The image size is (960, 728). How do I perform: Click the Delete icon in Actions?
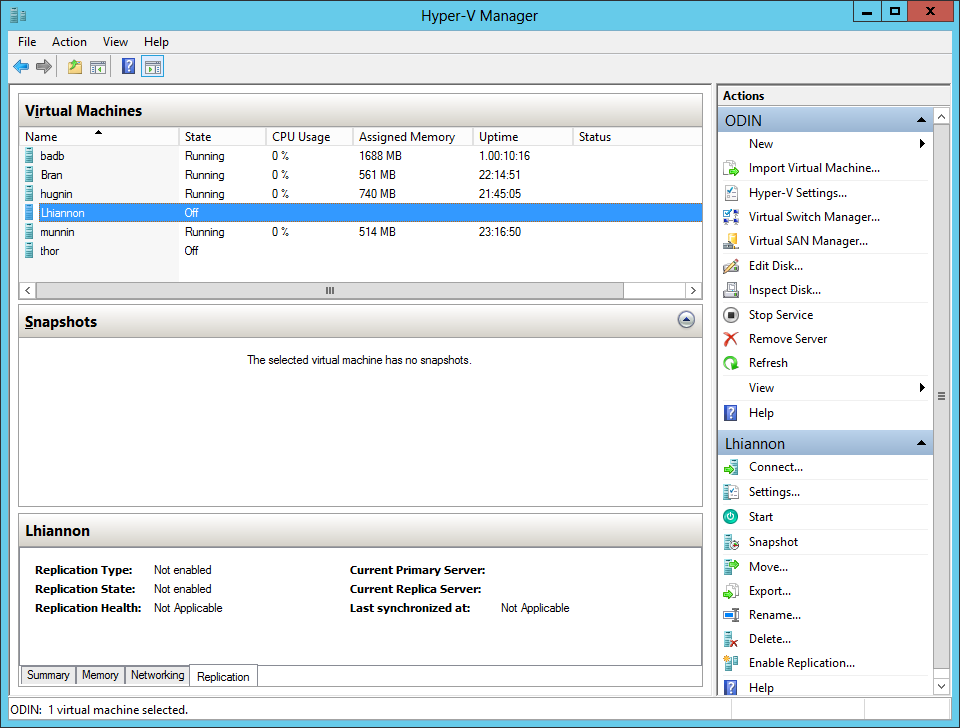click(731, 639)
